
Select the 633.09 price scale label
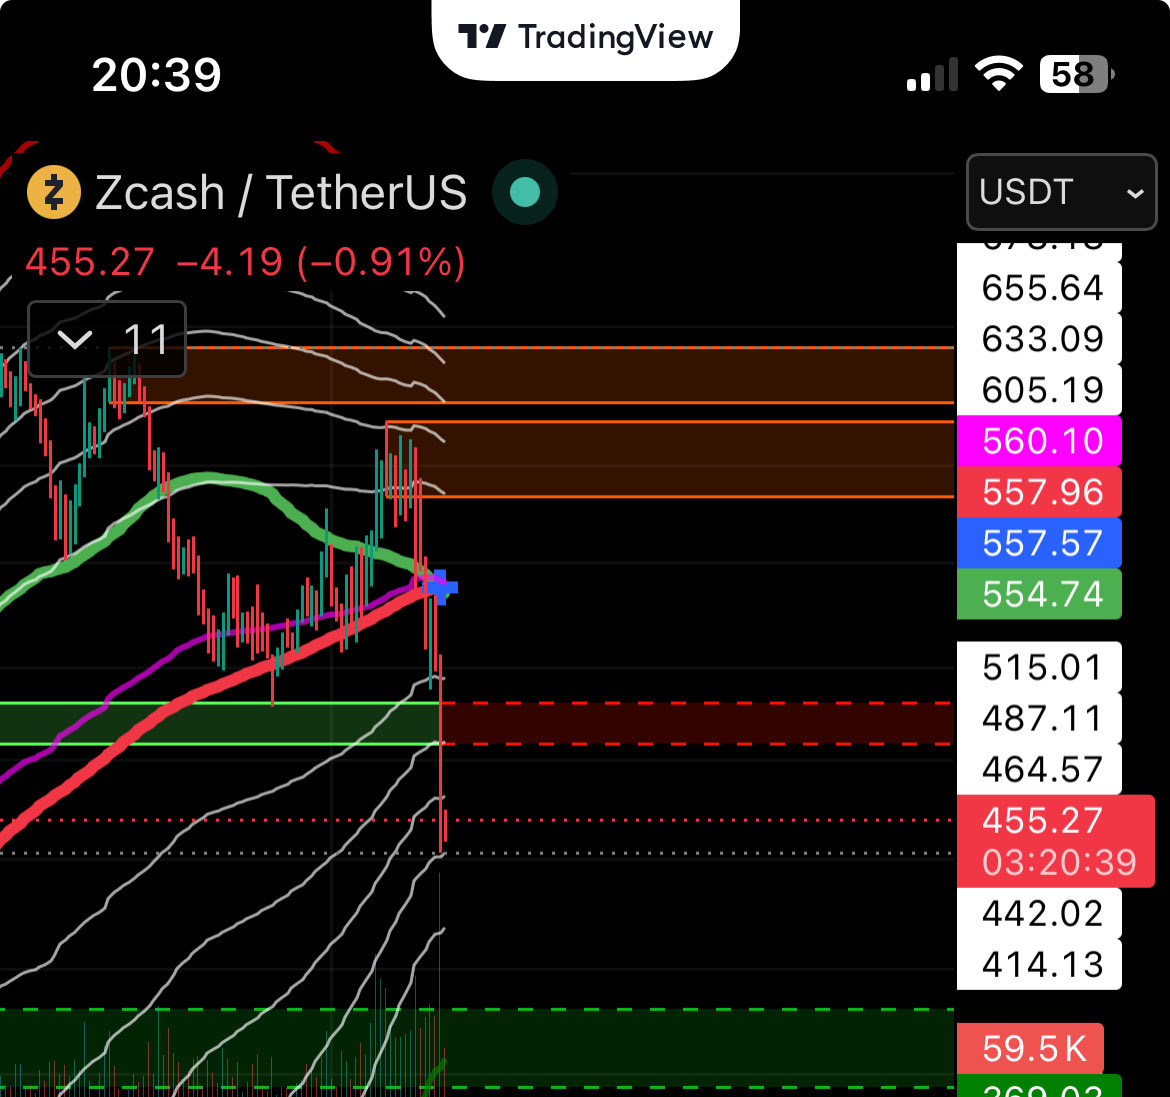(x=1039, y=339)
